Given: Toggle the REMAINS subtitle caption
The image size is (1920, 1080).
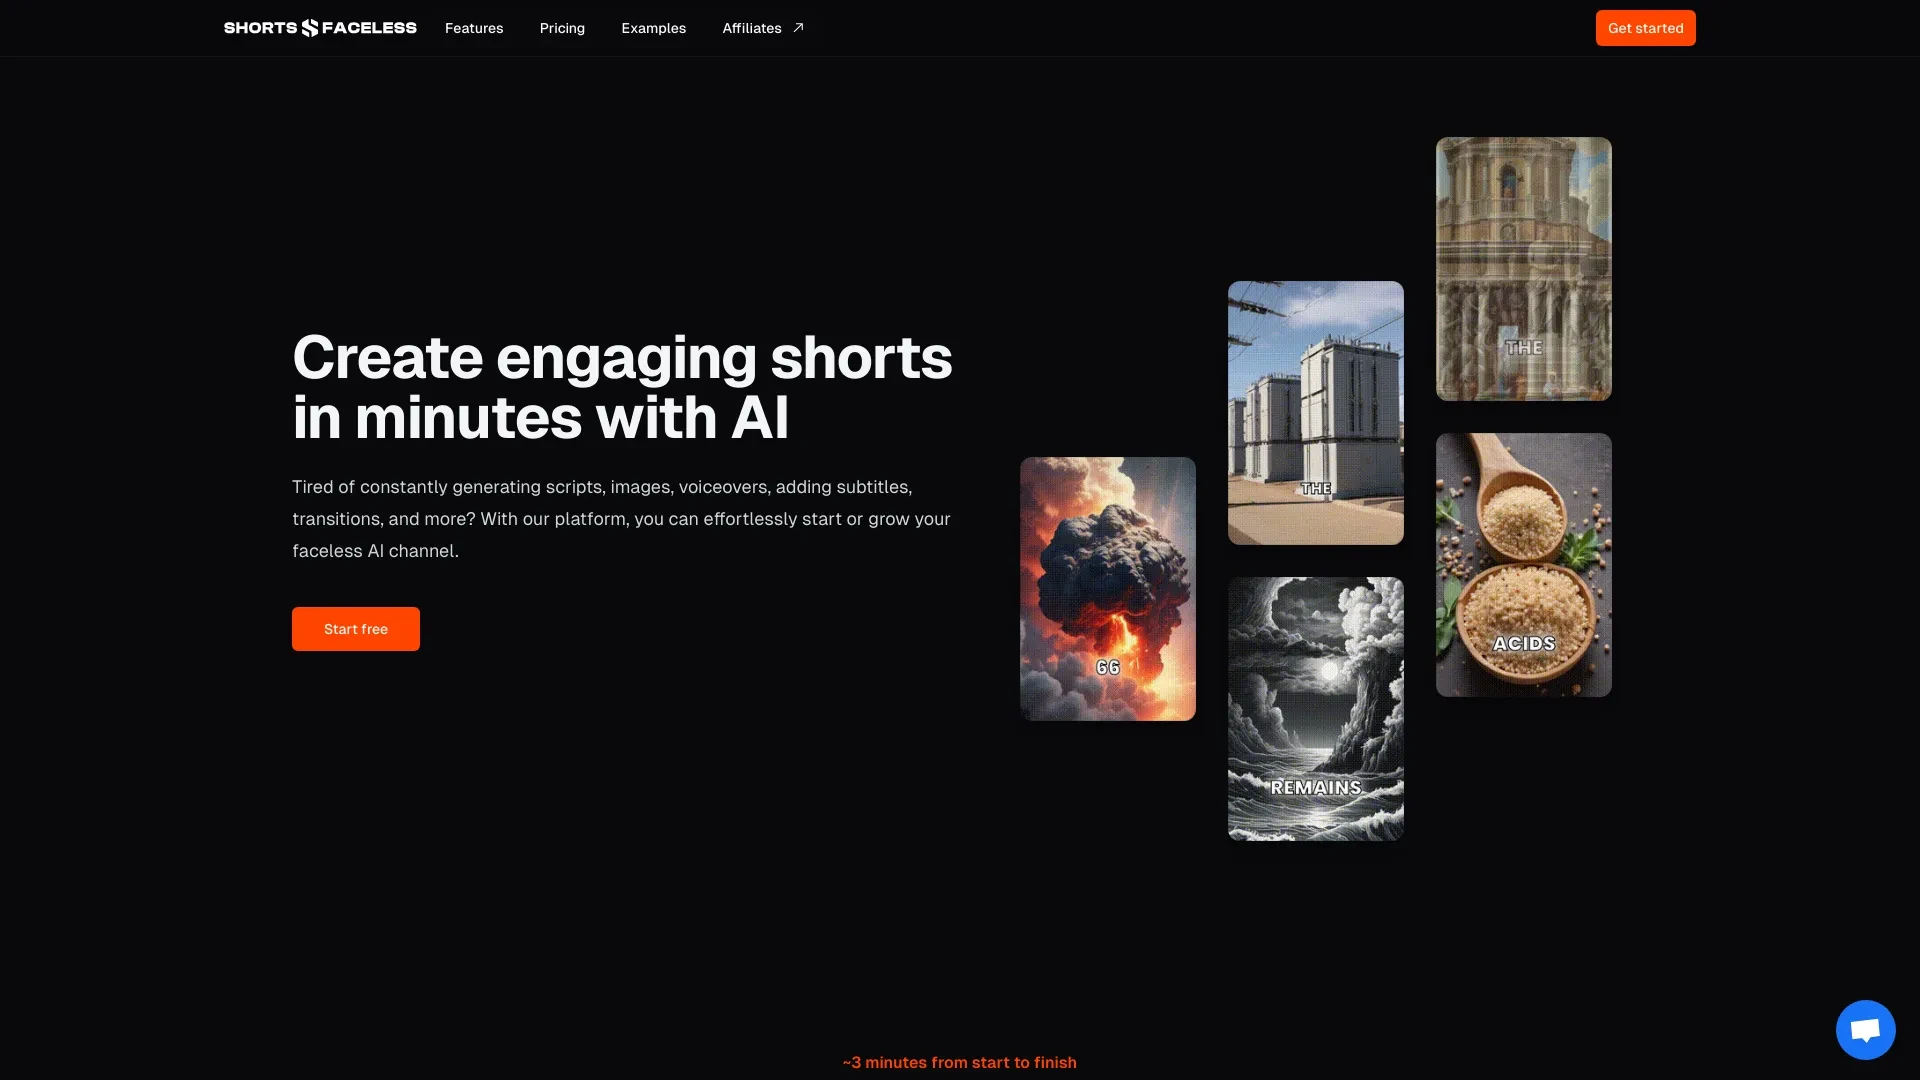Looking at the screenshot, I should point(1315,789).
